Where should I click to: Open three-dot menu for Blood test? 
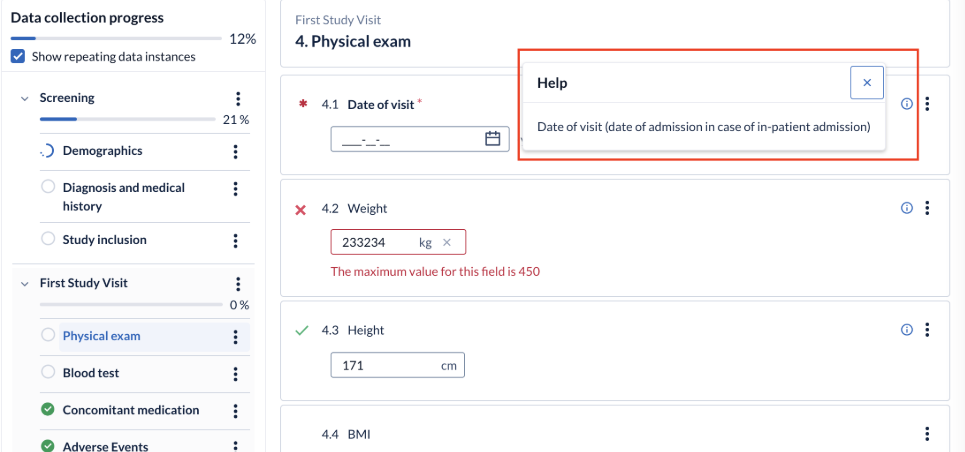(x=235, y=373)
